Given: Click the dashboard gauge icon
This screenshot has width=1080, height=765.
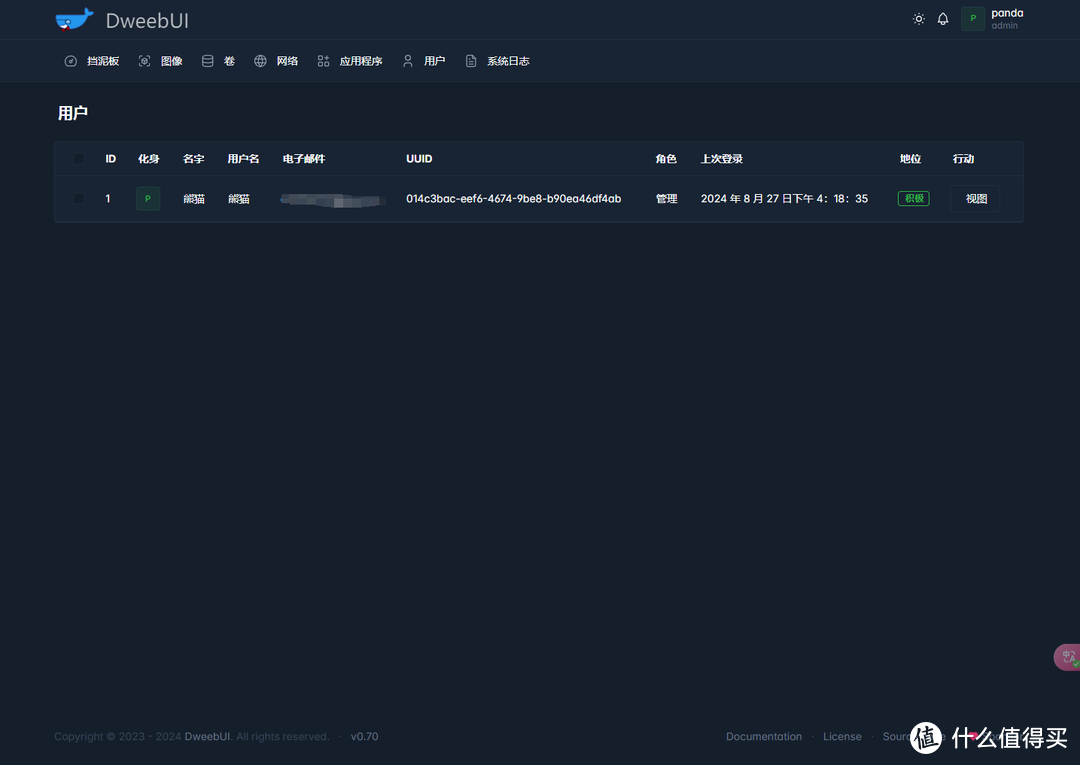Looking at the screenshot, I should tap(71, 61).
